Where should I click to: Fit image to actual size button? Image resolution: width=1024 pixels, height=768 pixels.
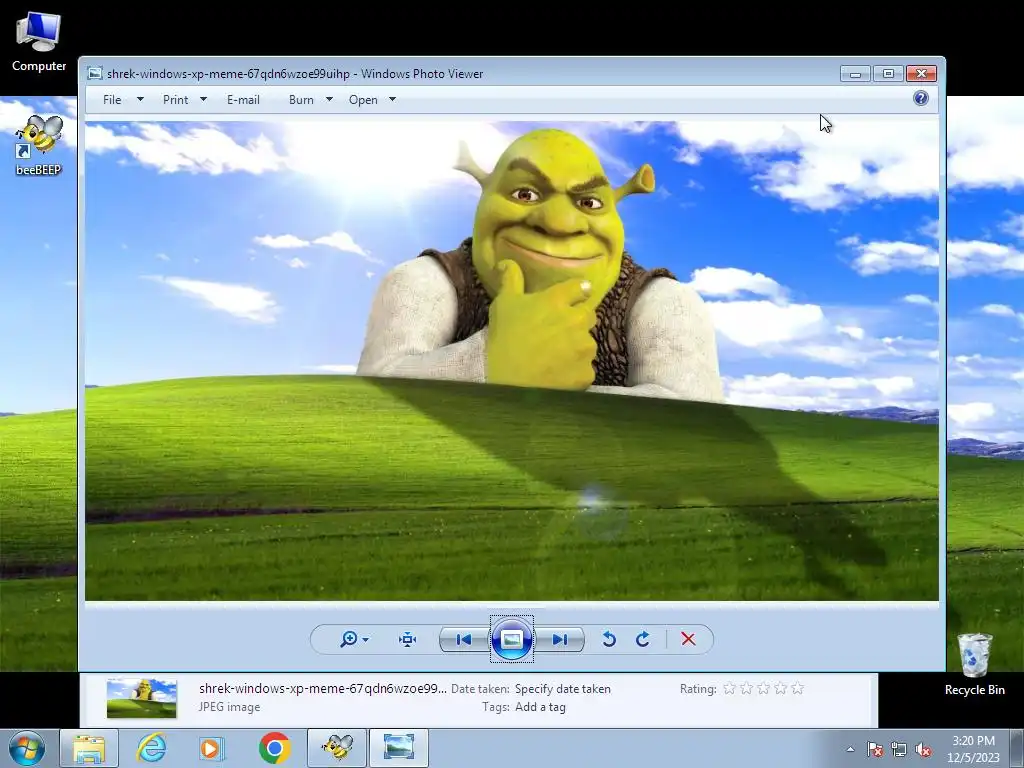pyautogui.click(x=408, y=639)
